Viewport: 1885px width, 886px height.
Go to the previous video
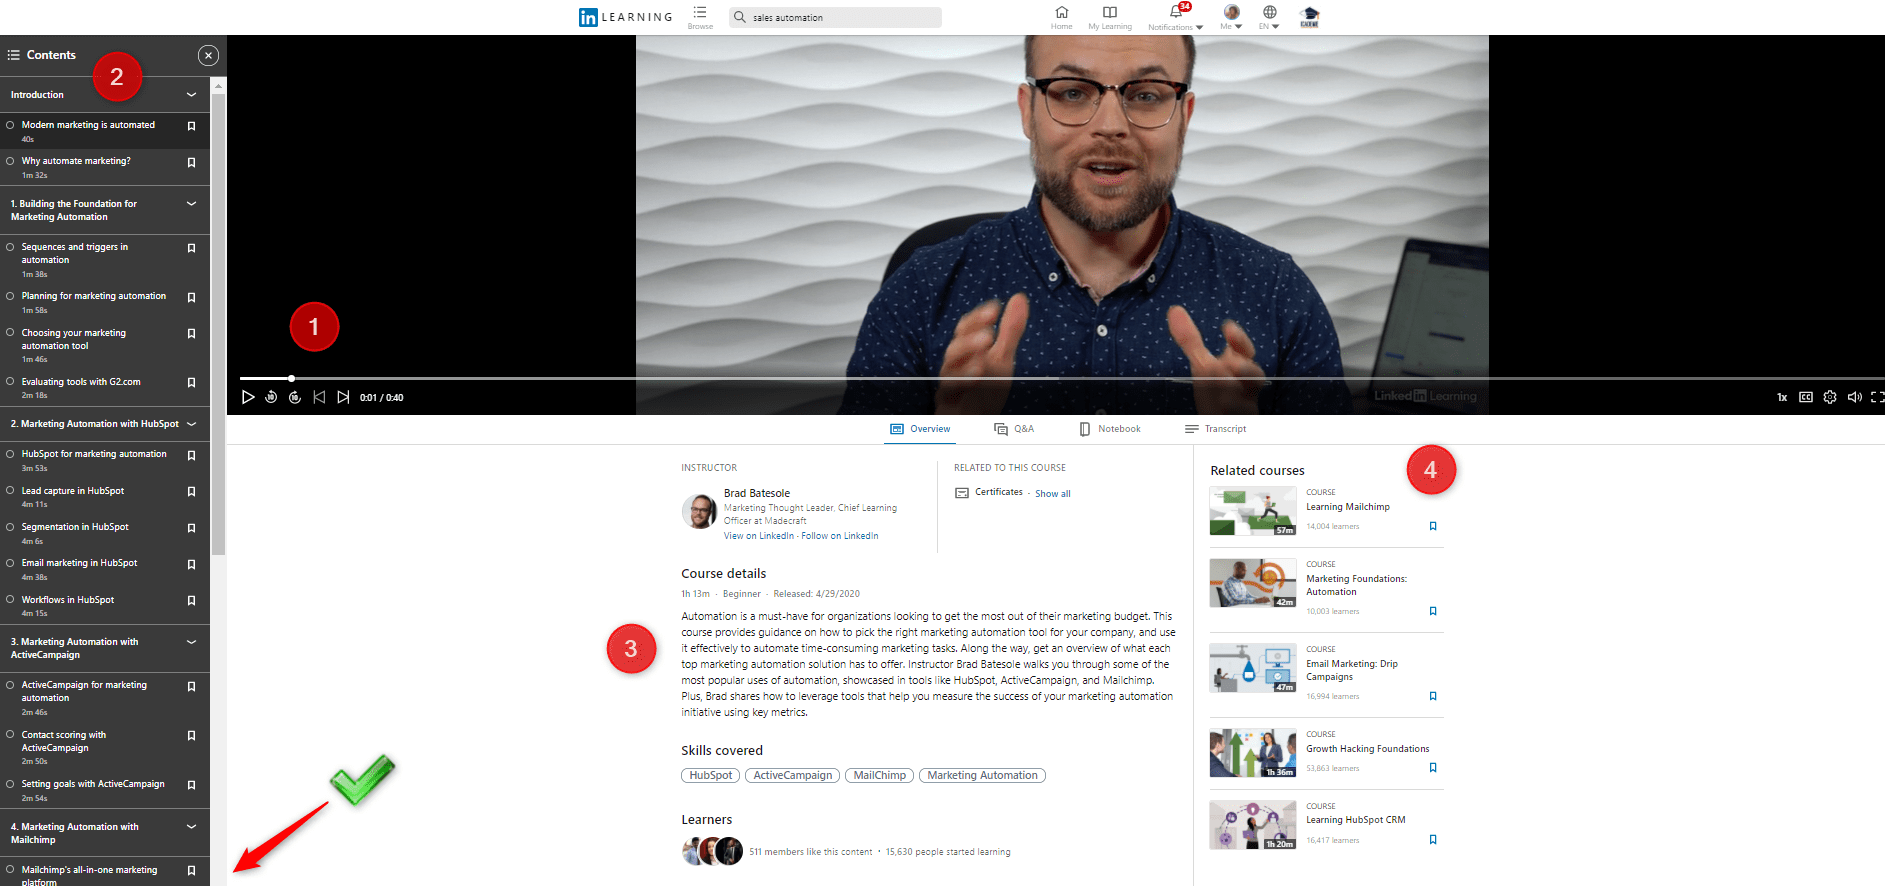[x=319, y=397]
